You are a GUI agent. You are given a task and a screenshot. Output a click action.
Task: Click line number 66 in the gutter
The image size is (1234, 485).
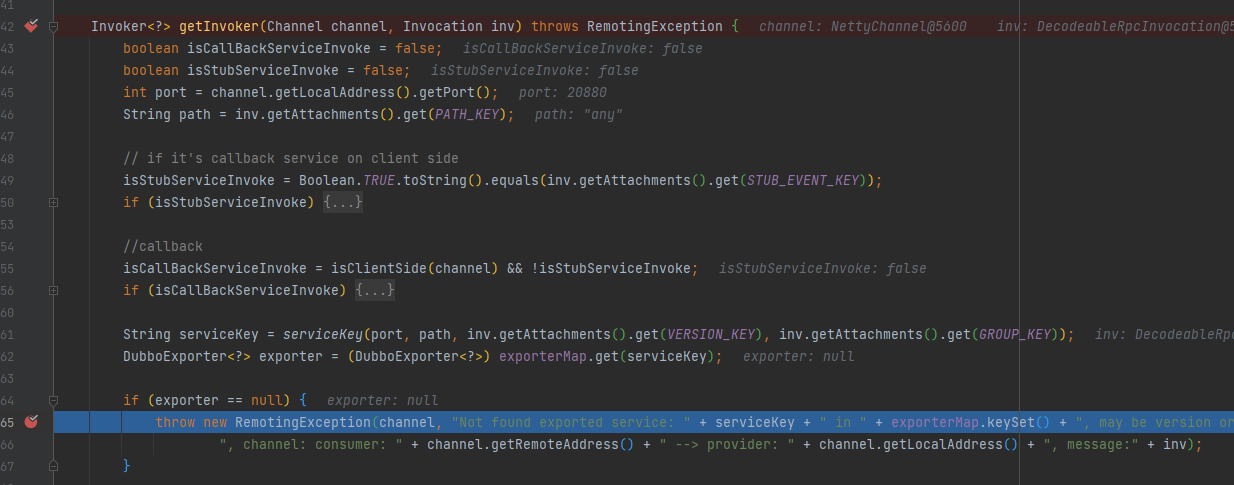coord(8,444)
